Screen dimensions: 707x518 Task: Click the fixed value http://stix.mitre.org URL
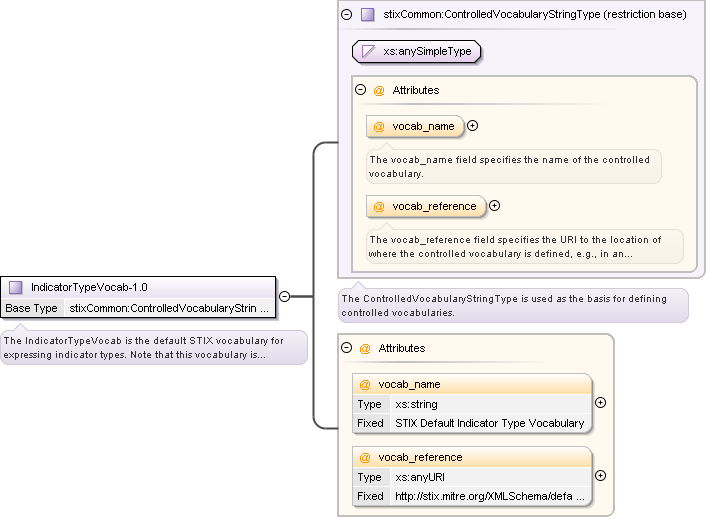(x=488, y=496)
